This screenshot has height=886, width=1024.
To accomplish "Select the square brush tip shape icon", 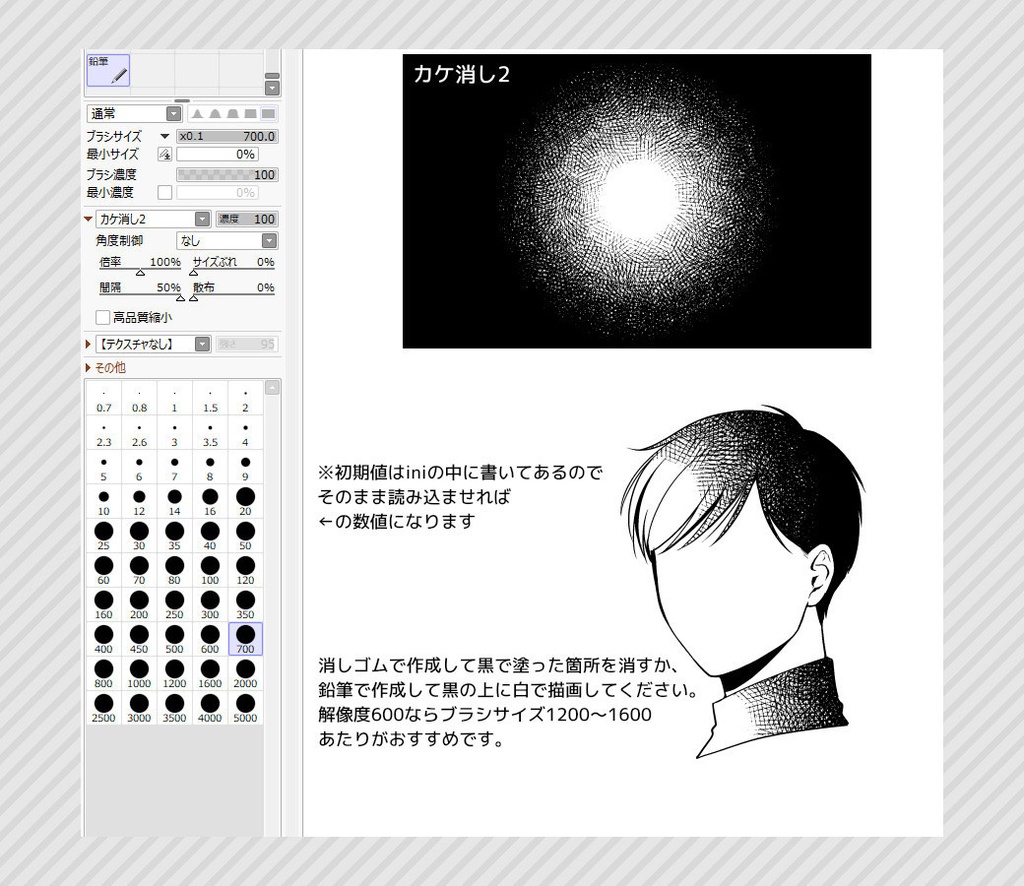I will point(248,114).
